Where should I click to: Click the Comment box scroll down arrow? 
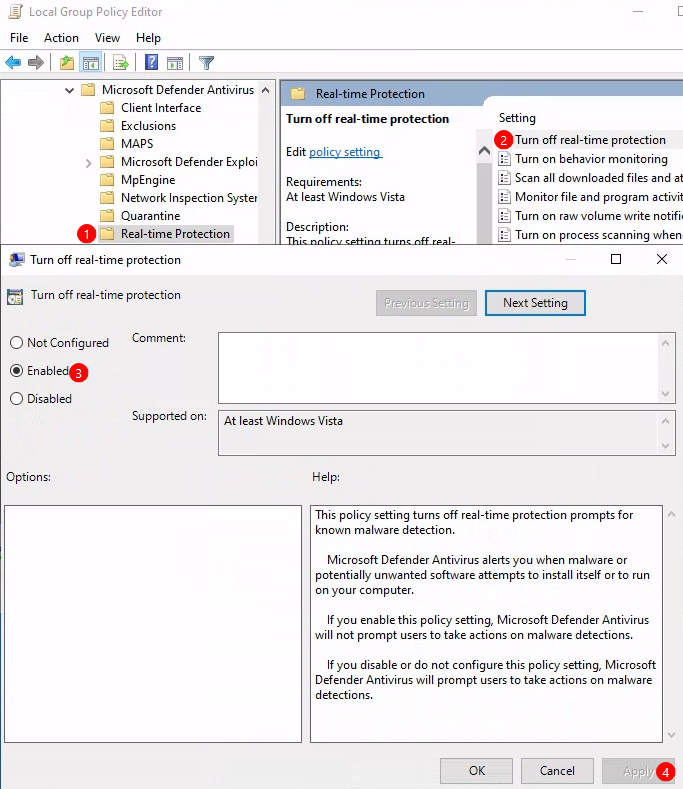coord(665,393)
